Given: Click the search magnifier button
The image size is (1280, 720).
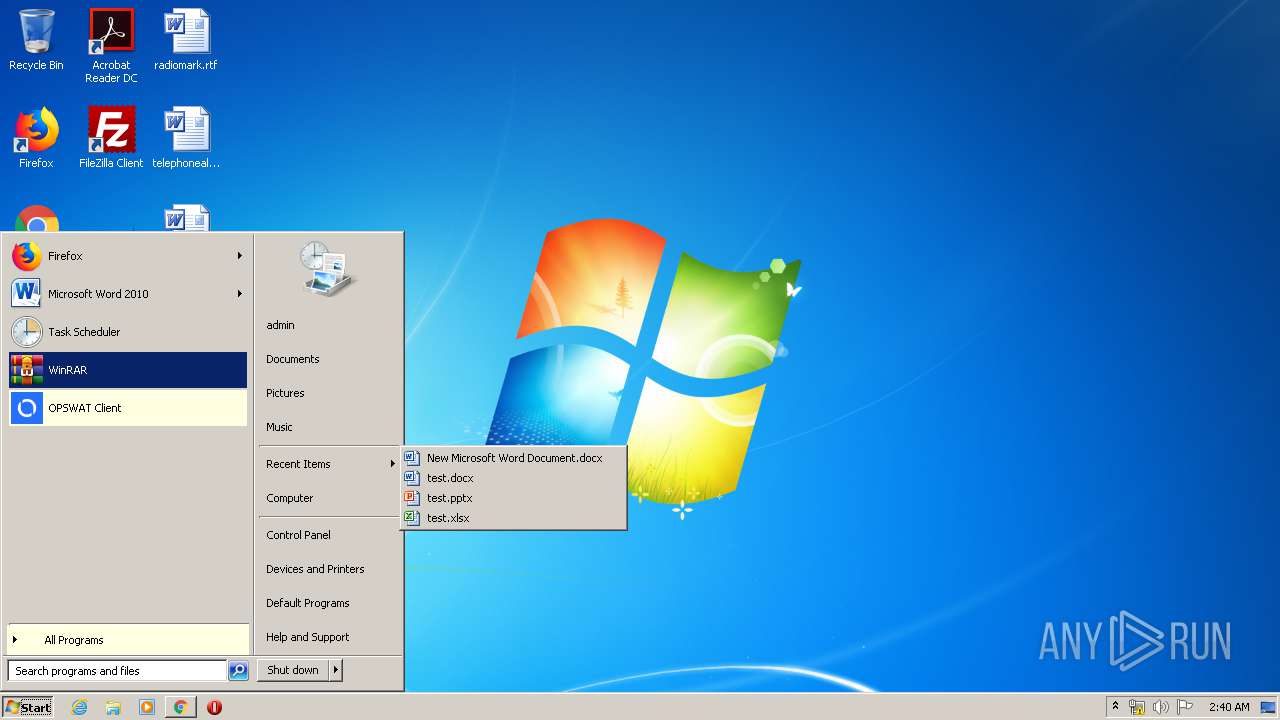Looking at the screenshot, I should click(238, 671).
